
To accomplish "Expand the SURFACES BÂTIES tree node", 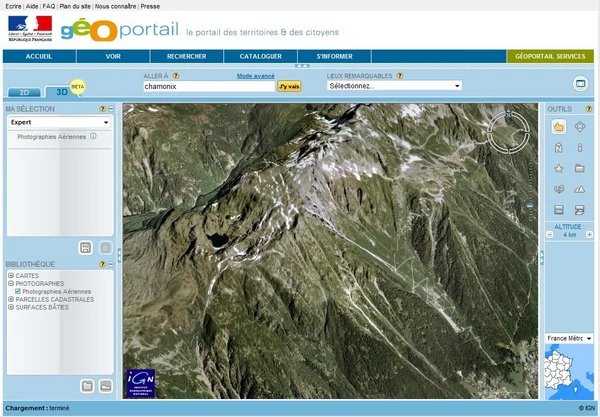I will click(11, 307).
